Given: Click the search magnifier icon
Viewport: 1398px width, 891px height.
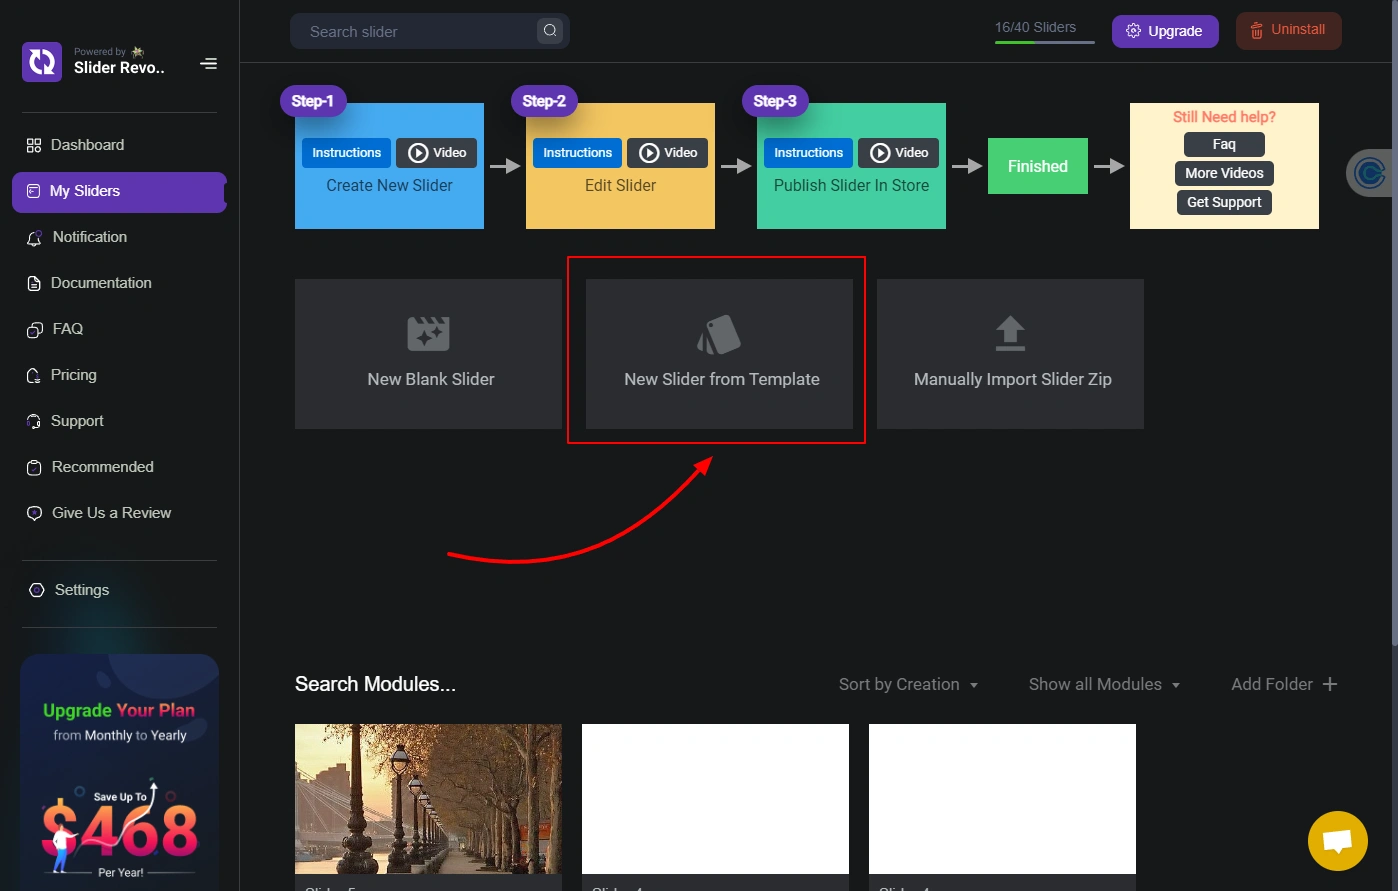Looking at the screenshot, I should pos(550,31).
